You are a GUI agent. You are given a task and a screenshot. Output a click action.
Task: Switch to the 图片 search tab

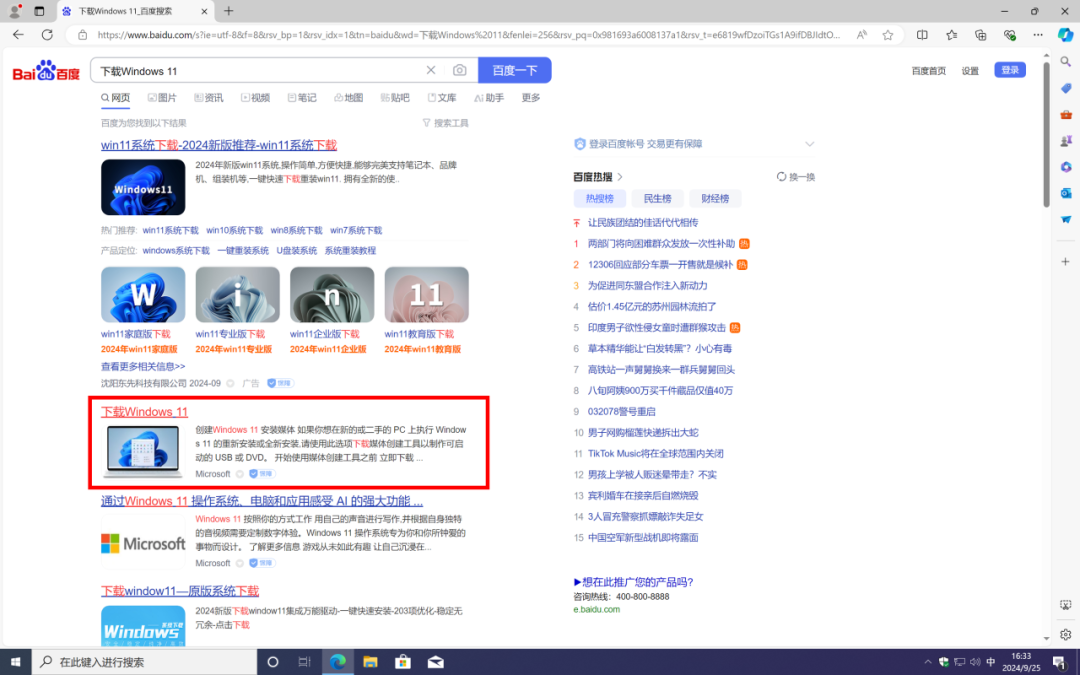tap(162, 98)
